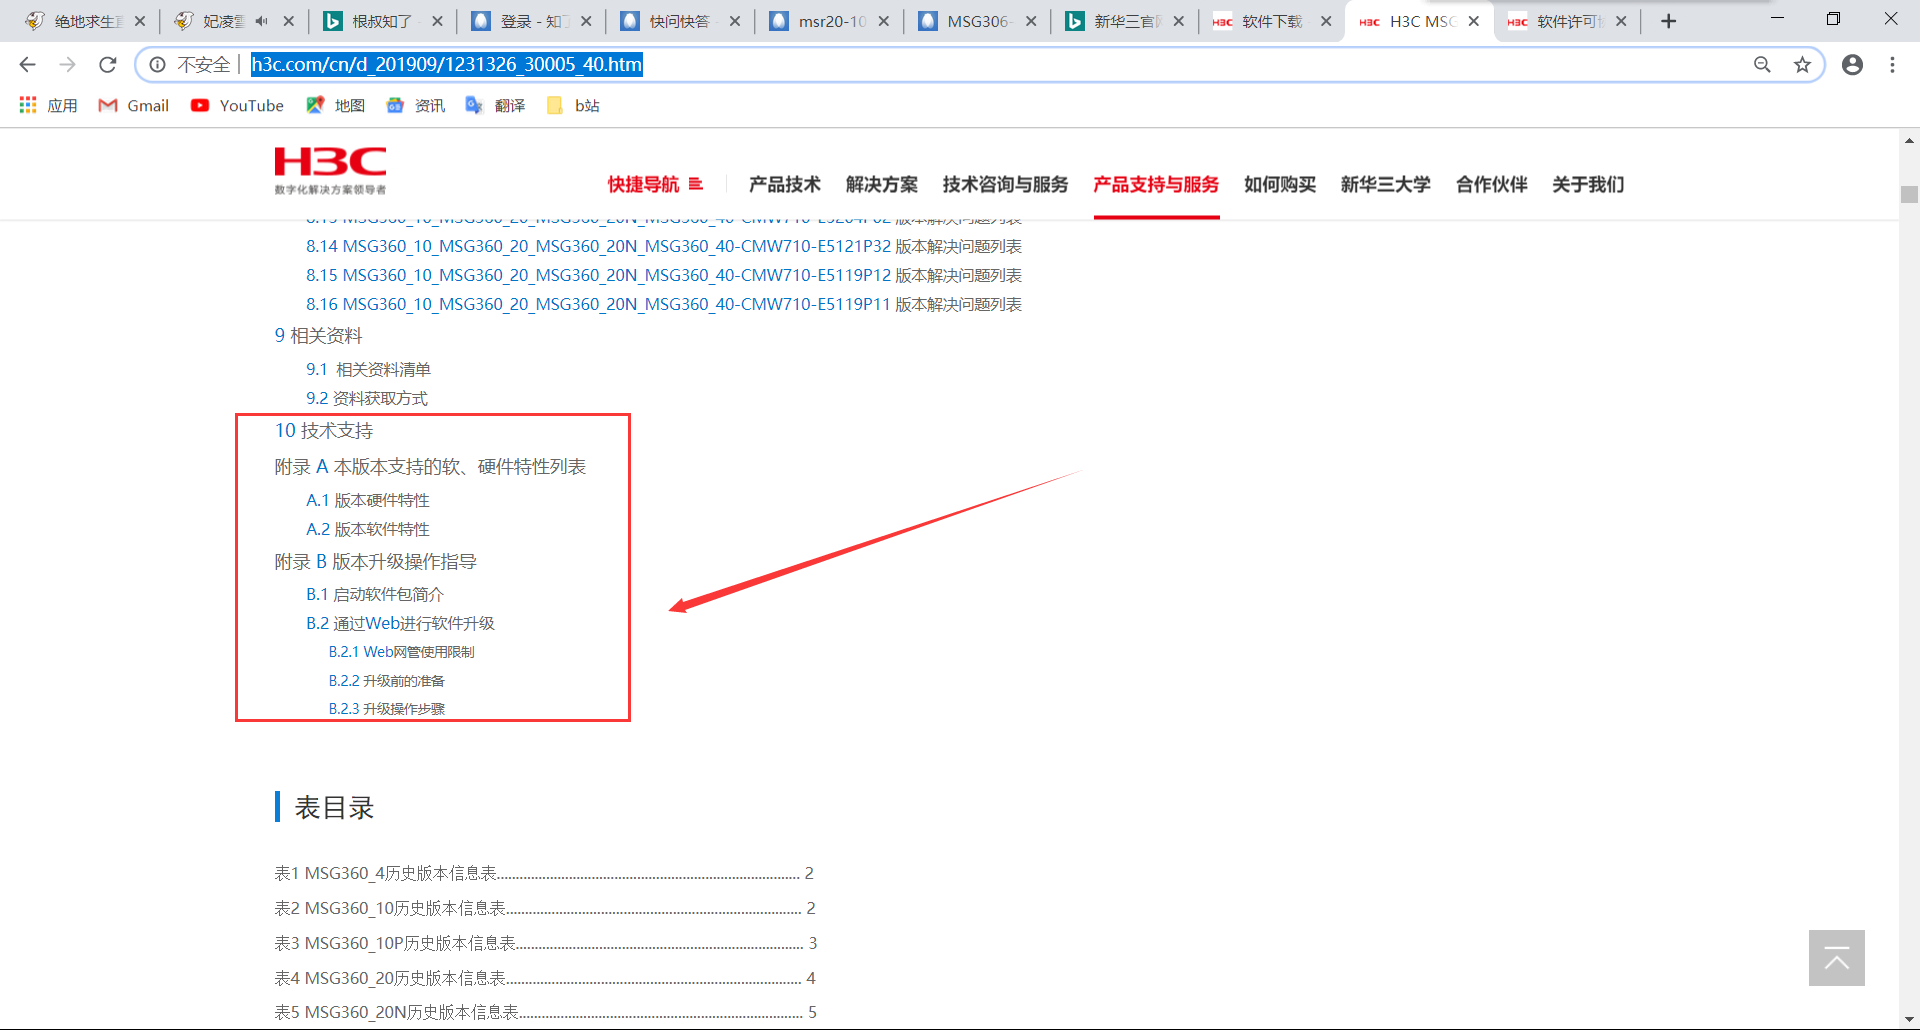Screen dimensions: 1920x1030
Task: Open the Chrome three-dot menu
Action: tap(1892, 65)
